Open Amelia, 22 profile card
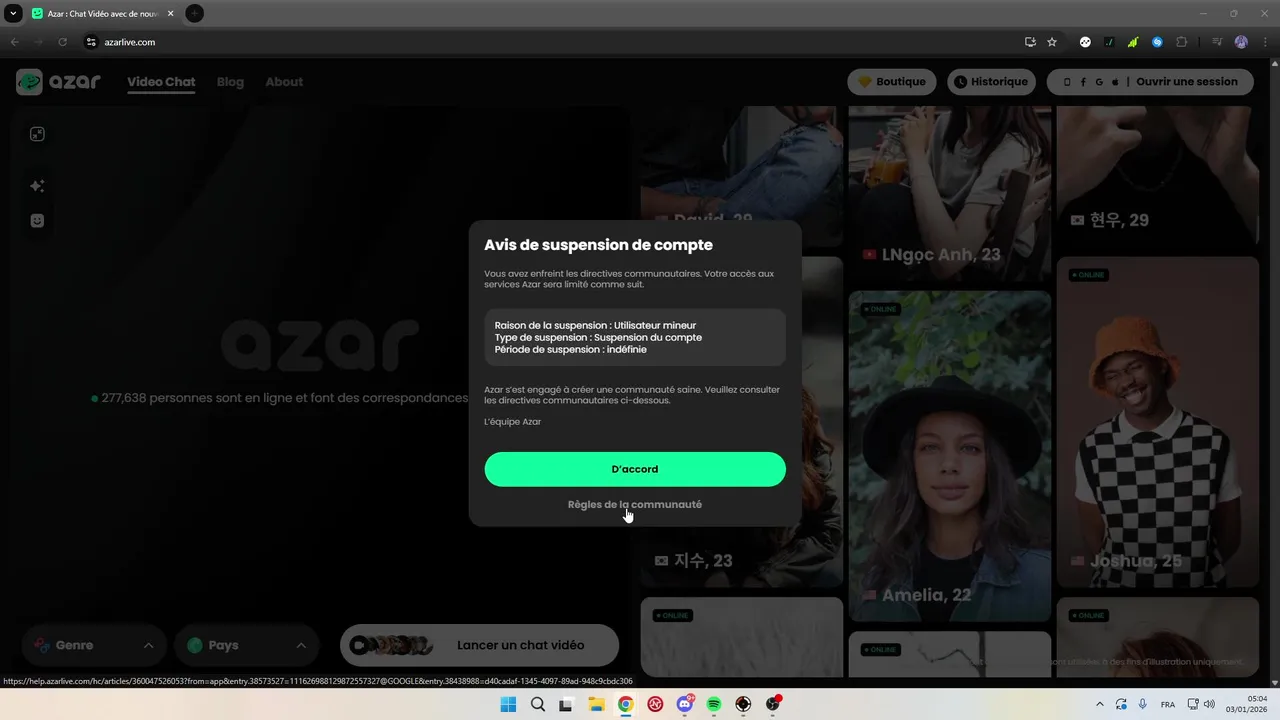 click(950, 456)
